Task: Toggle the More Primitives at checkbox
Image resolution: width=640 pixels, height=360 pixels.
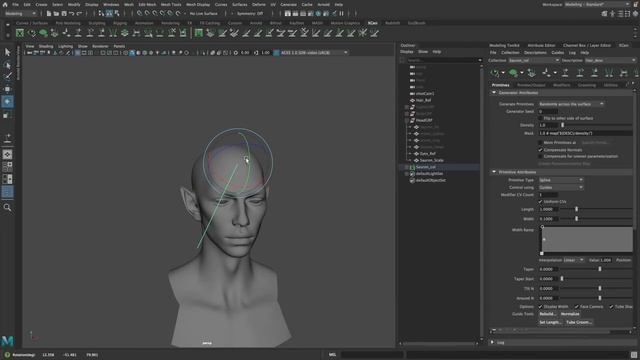Action: pyautogui.click(x=540, y=143)
